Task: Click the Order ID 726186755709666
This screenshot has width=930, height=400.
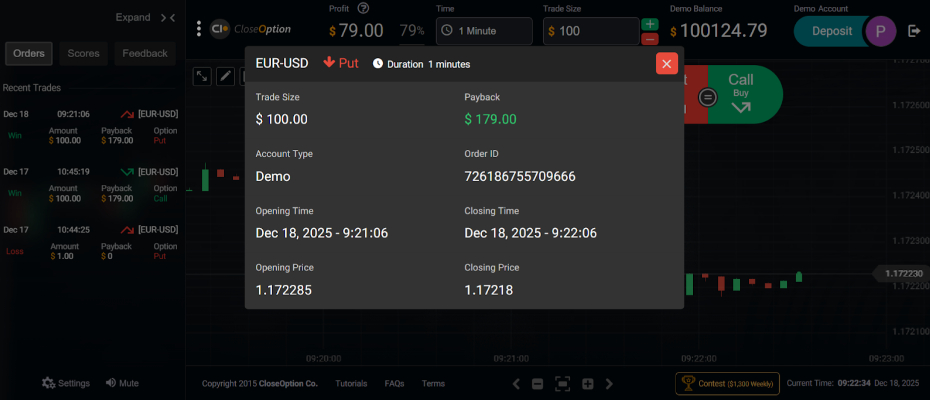Action: [x=520, y=176]
